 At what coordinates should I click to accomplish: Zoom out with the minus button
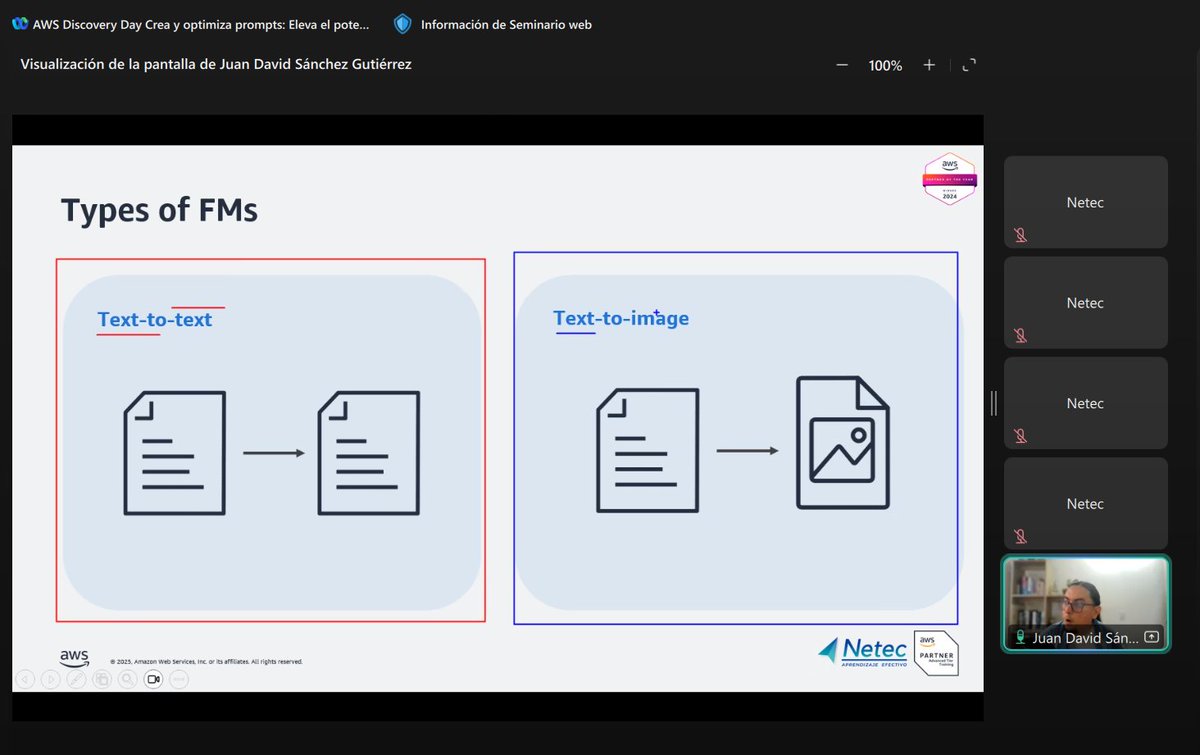pyautogui.click(x=841, y=64)
